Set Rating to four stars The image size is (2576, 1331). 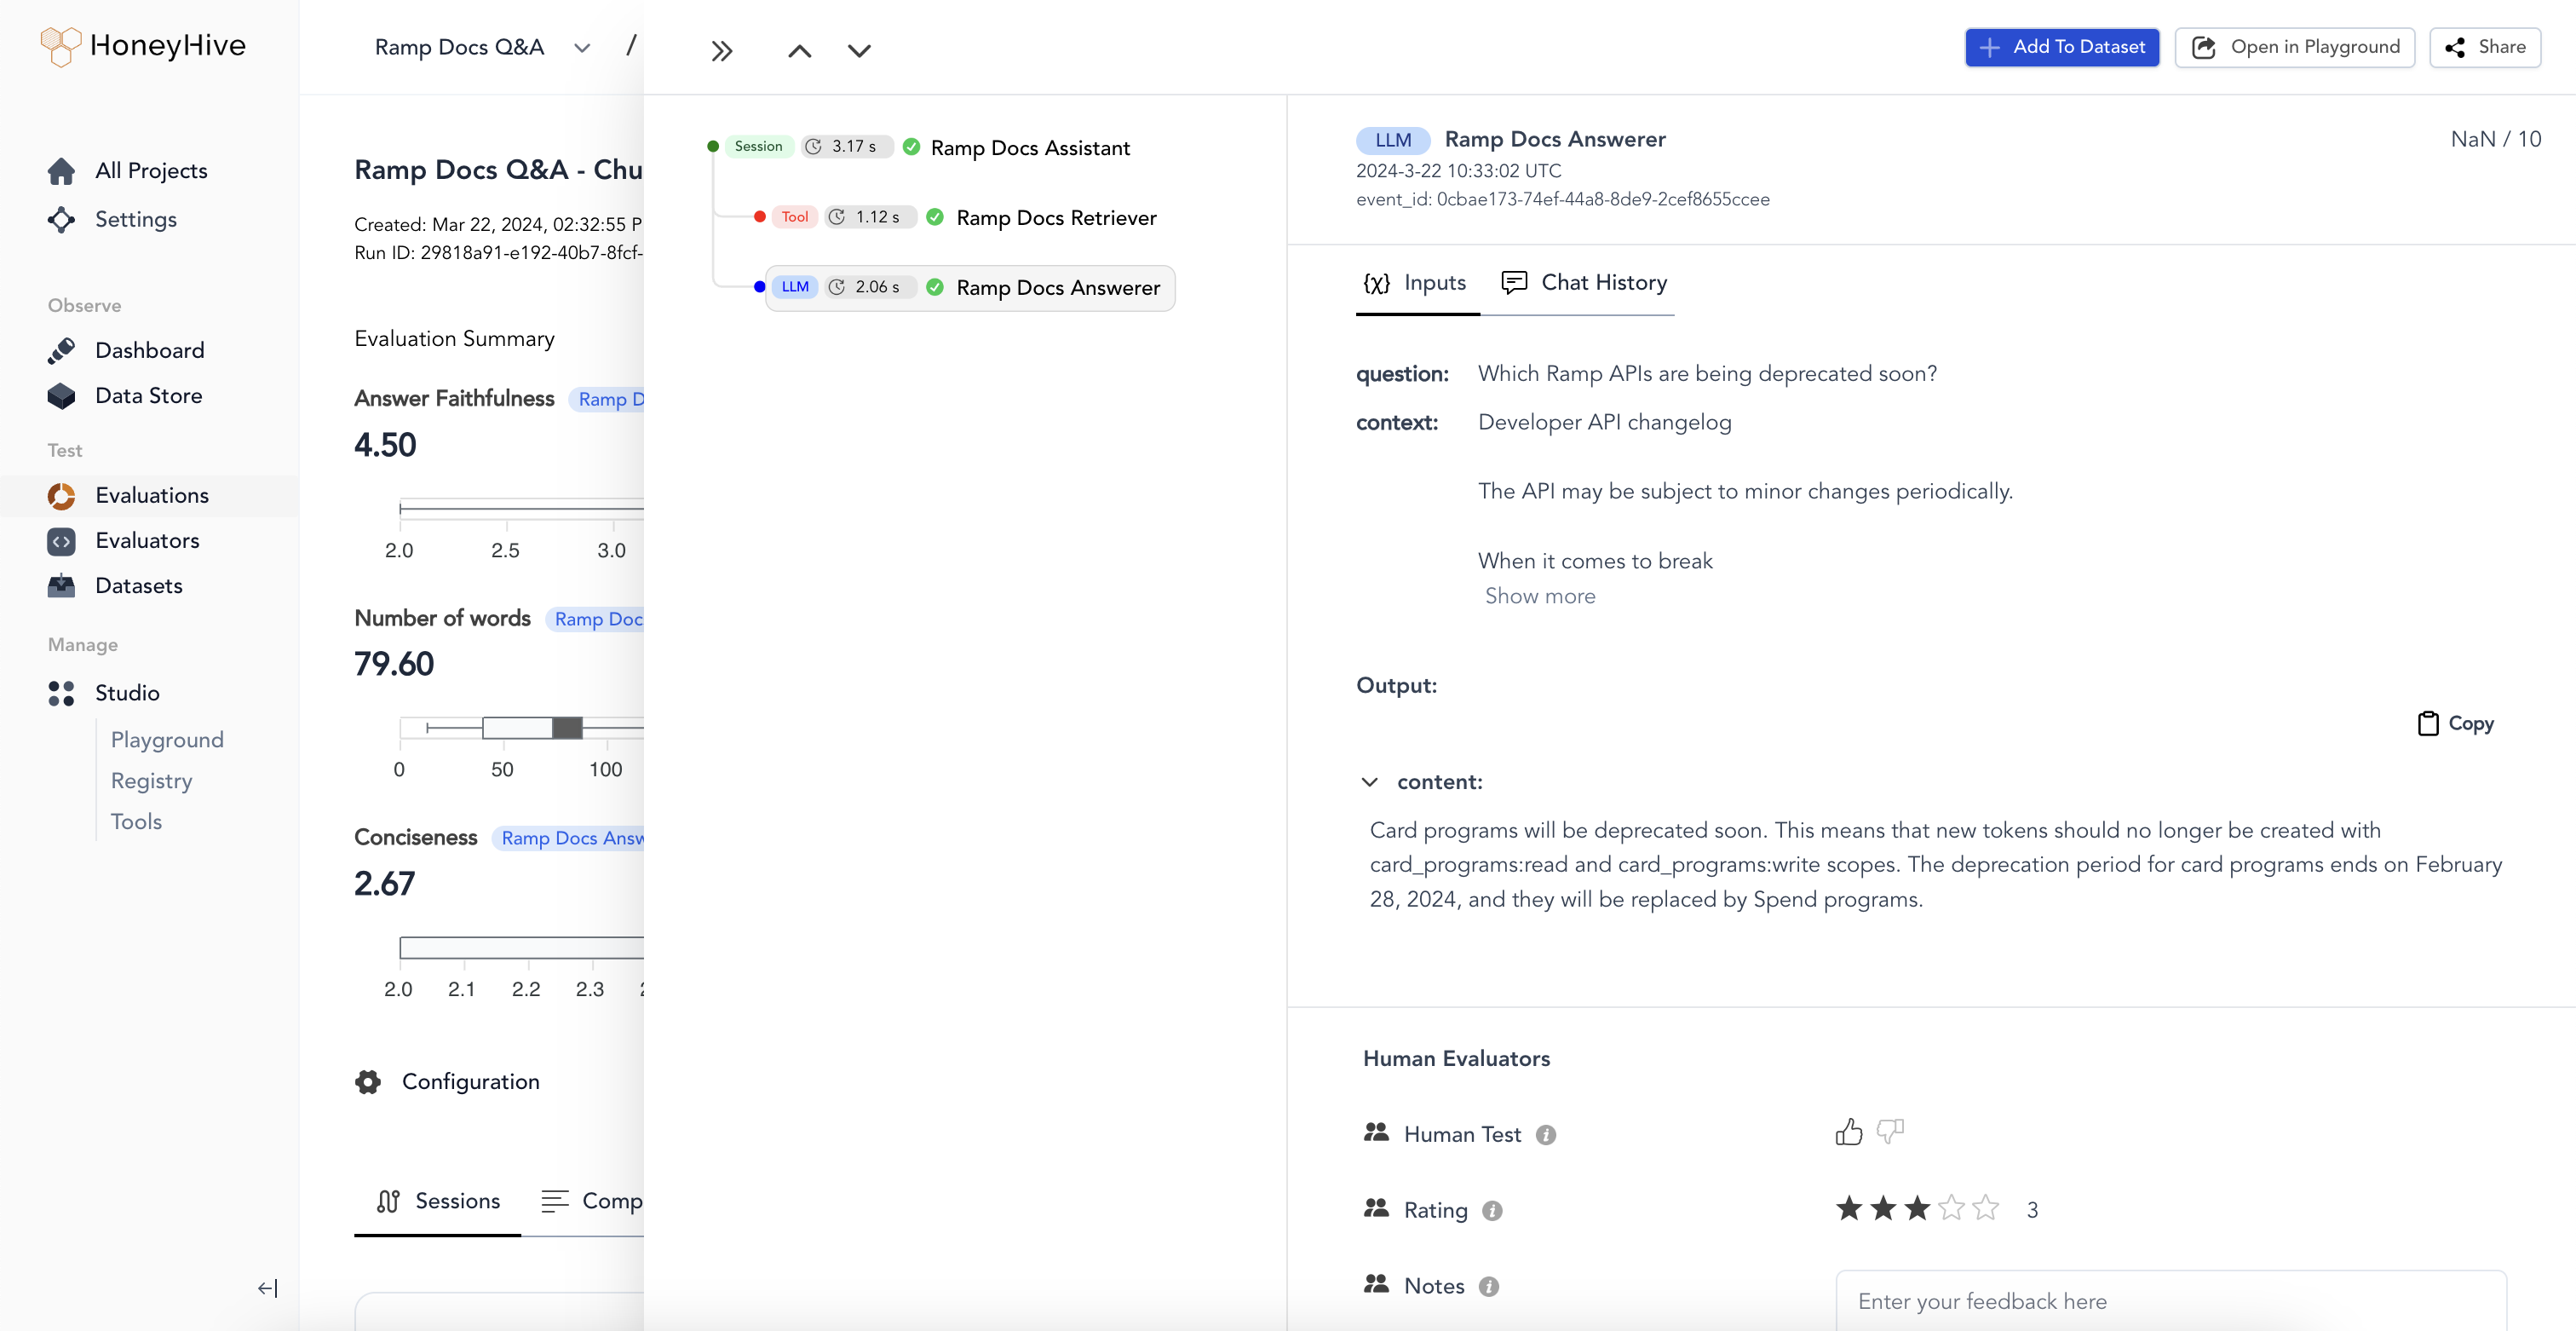(x=1951, y=1209)
